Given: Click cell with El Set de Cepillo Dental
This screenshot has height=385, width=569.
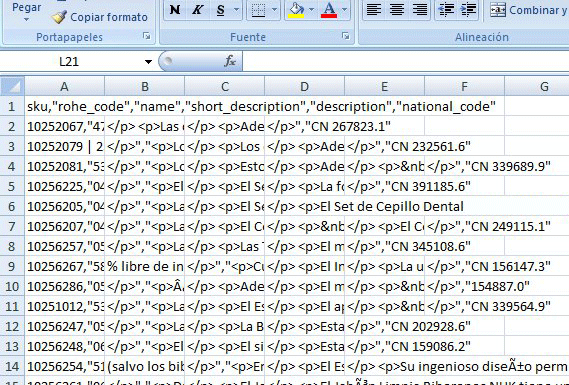Looking at the screenshot, I should [304, 206].
